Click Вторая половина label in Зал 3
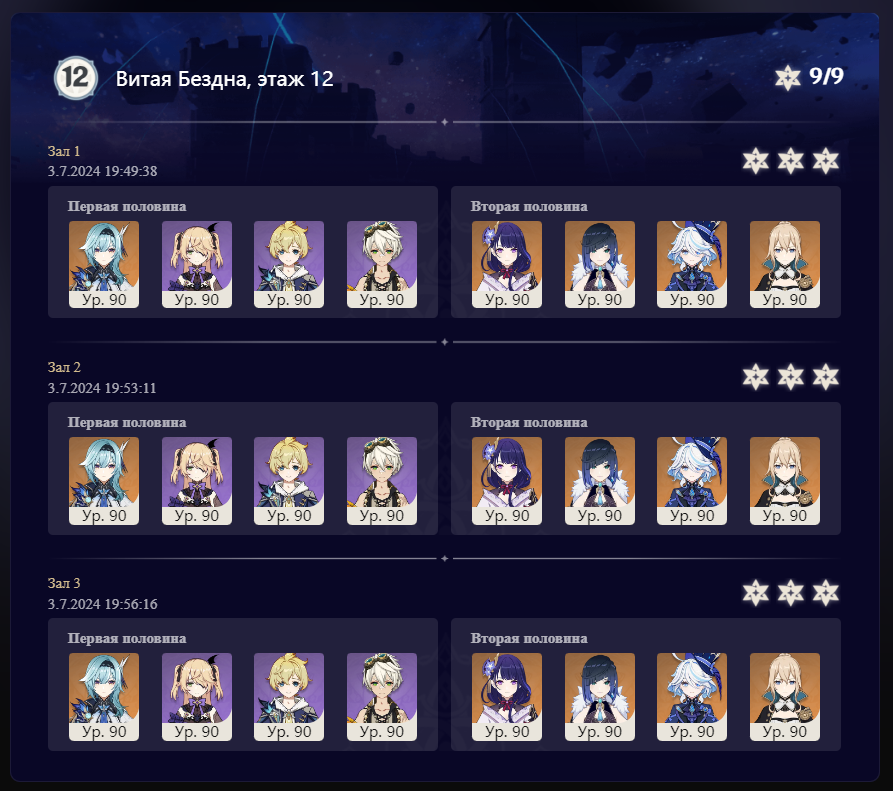893x791 pixels. tap(529, 638)
